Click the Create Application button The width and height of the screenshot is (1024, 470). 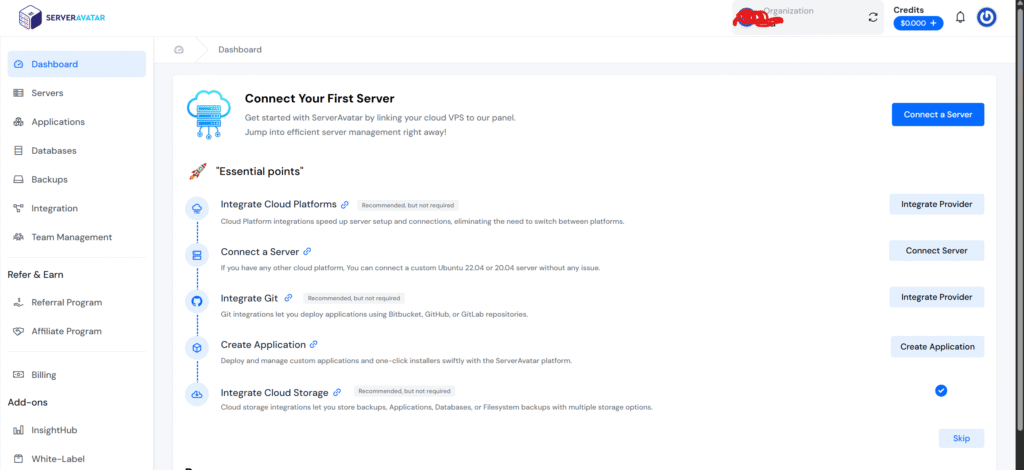tap(937, 347)
